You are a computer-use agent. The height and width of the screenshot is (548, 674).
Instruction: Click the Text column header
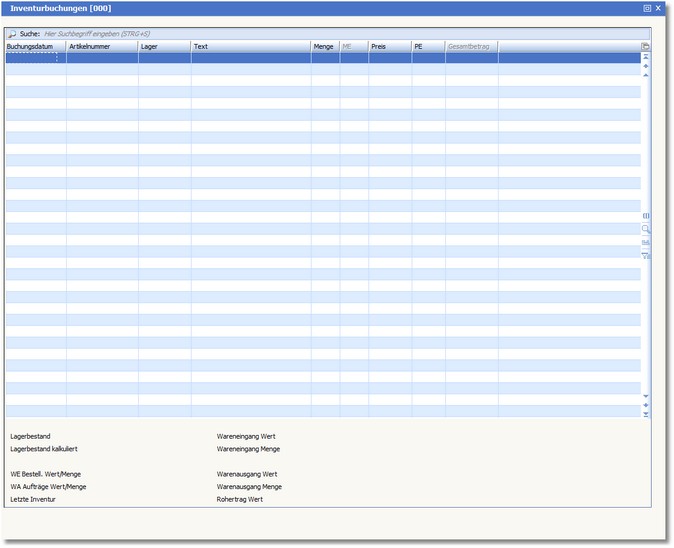click(x=250, y=46)
